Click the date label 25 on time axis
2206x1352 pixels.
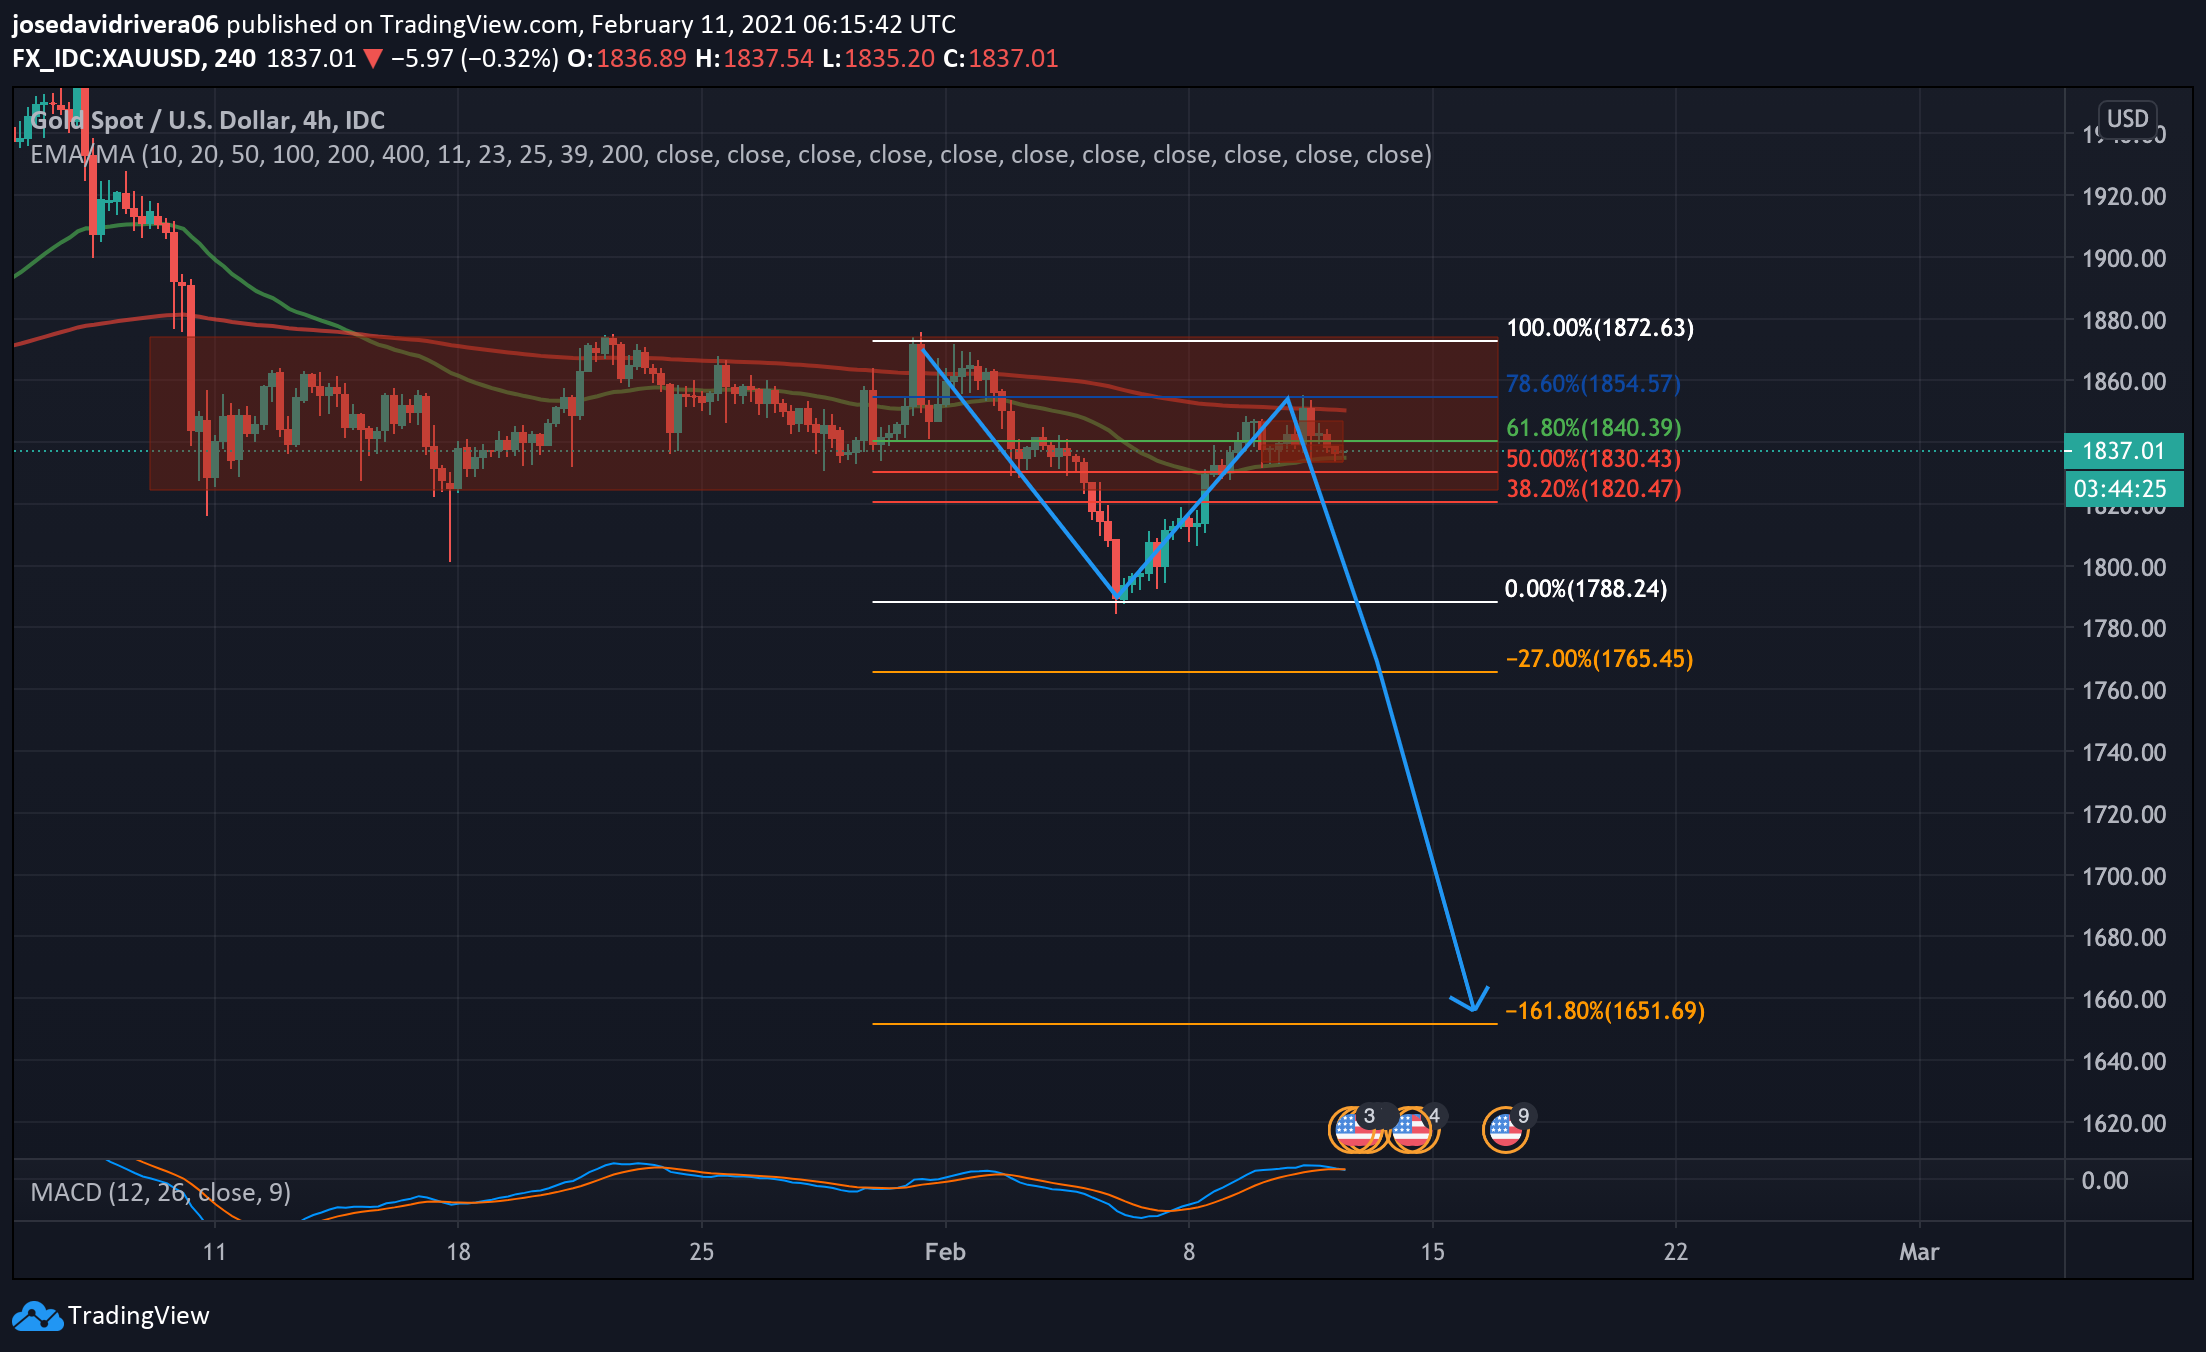pos(702,1252)
